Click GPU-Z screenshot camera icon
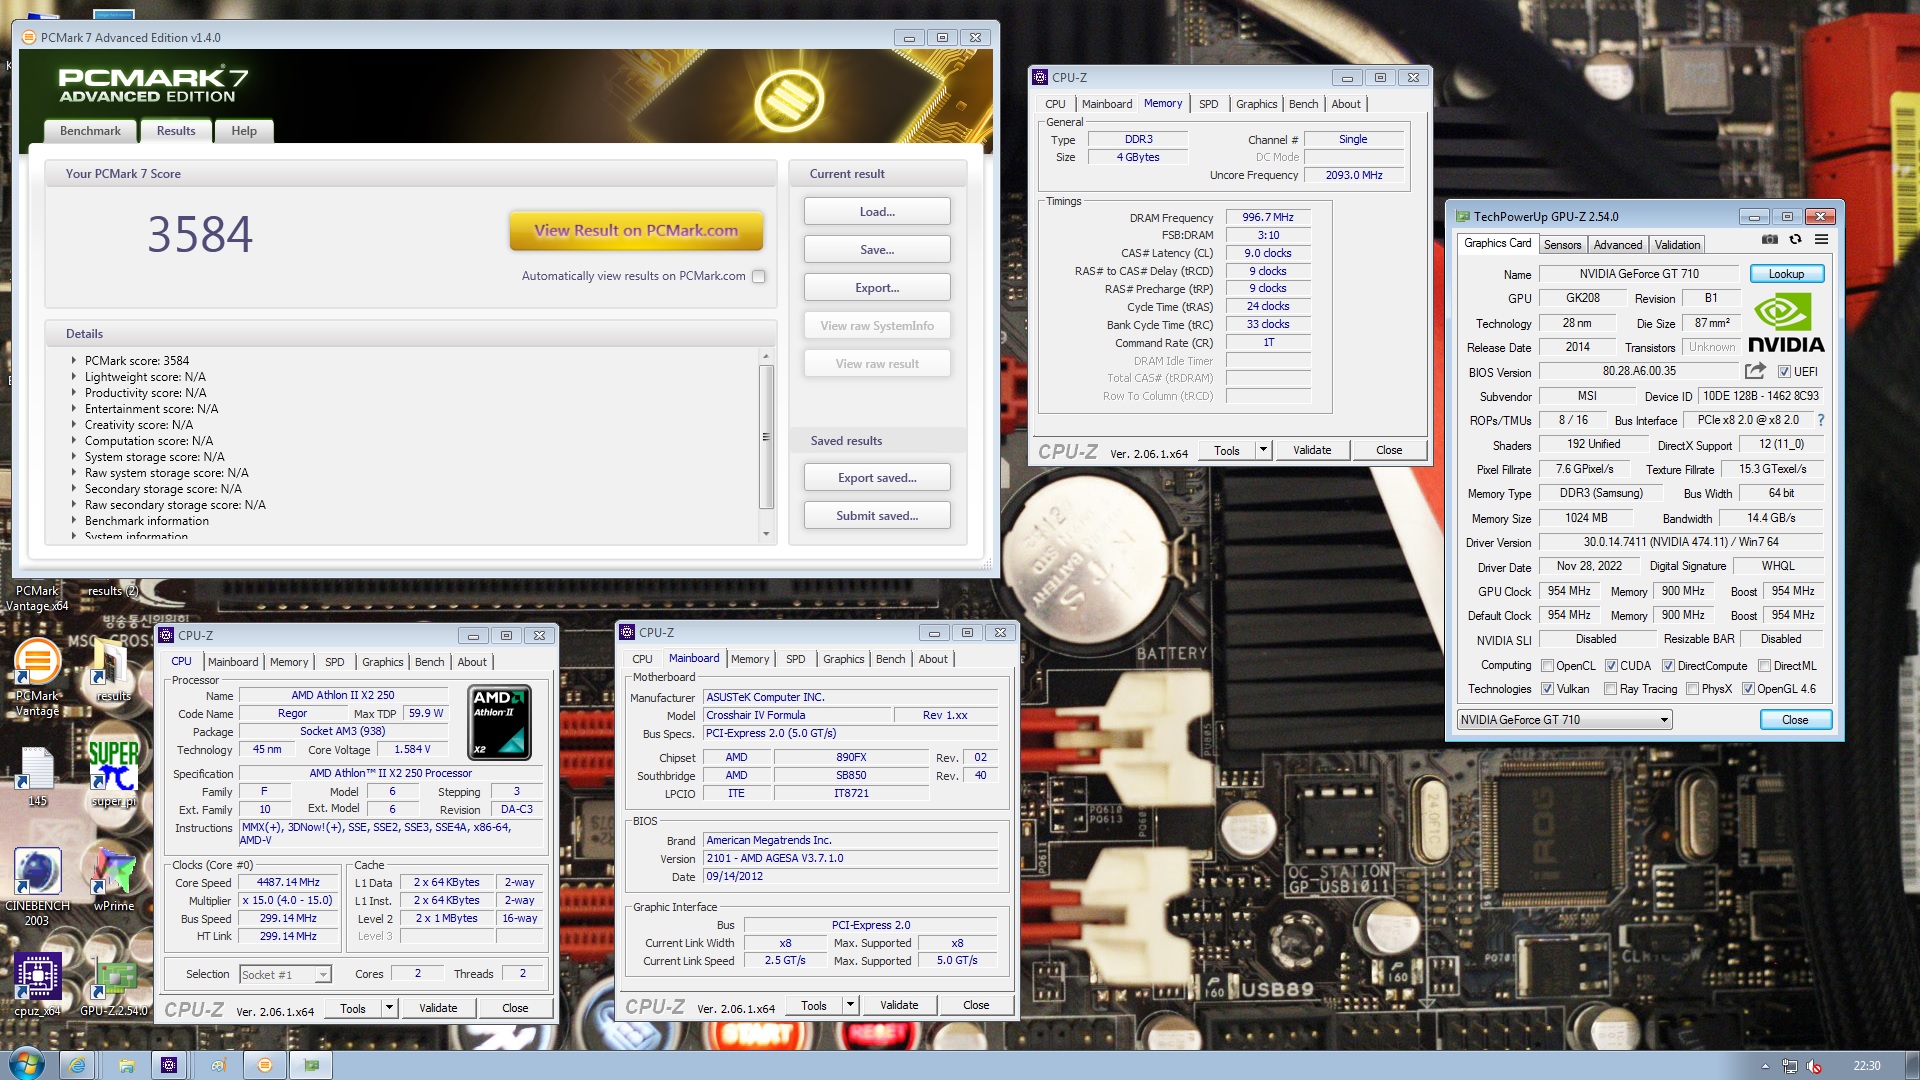 (x=1769, y=240)
